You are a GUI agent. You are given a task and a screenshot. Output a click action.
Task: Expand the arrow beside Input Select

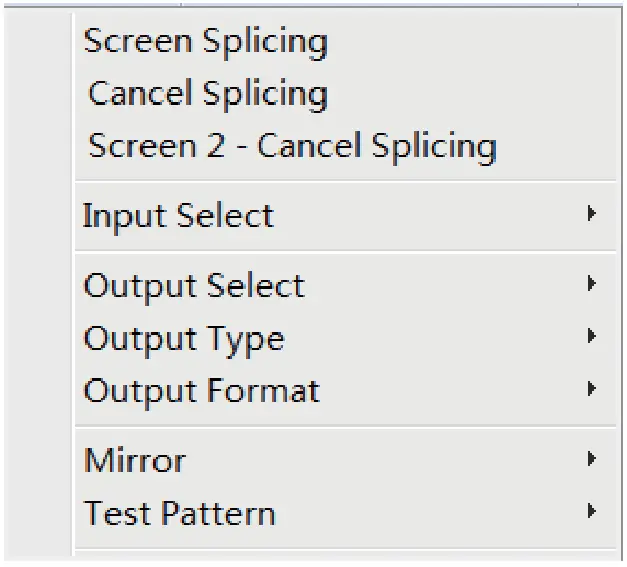593,214
